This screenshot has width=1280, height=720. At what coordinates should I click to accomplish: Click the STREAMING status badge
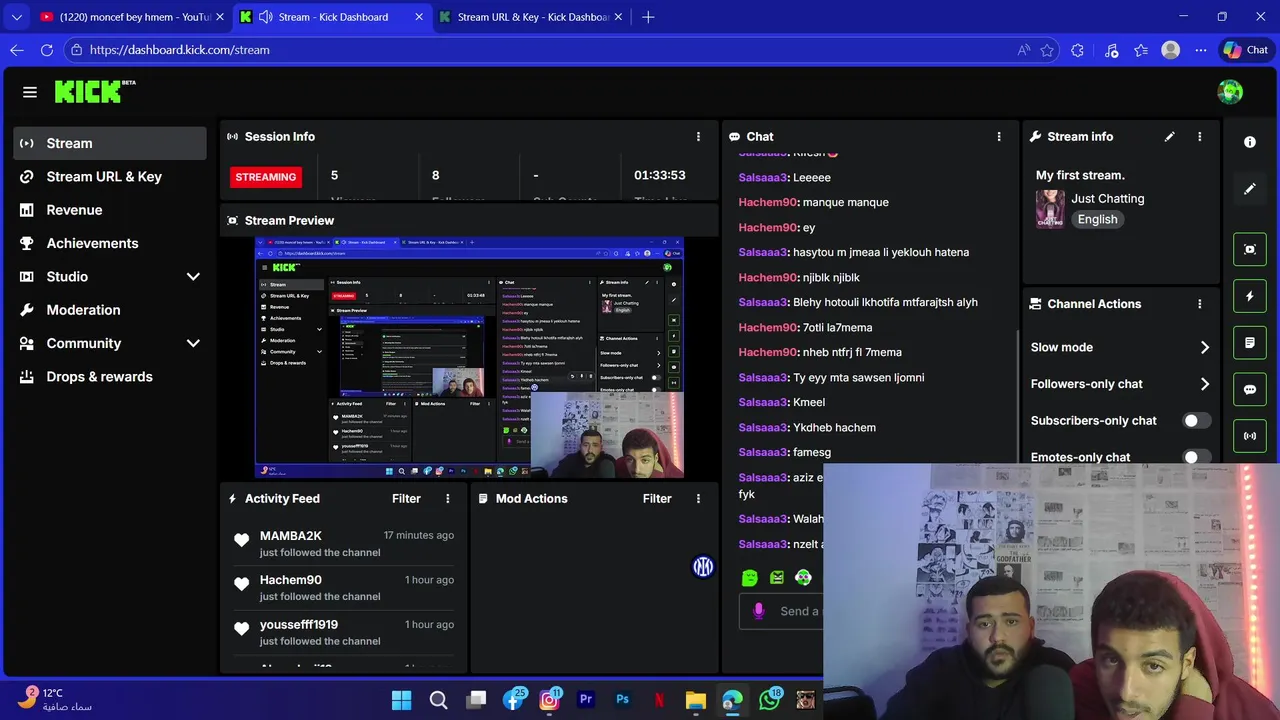click(x=266, y=177)
